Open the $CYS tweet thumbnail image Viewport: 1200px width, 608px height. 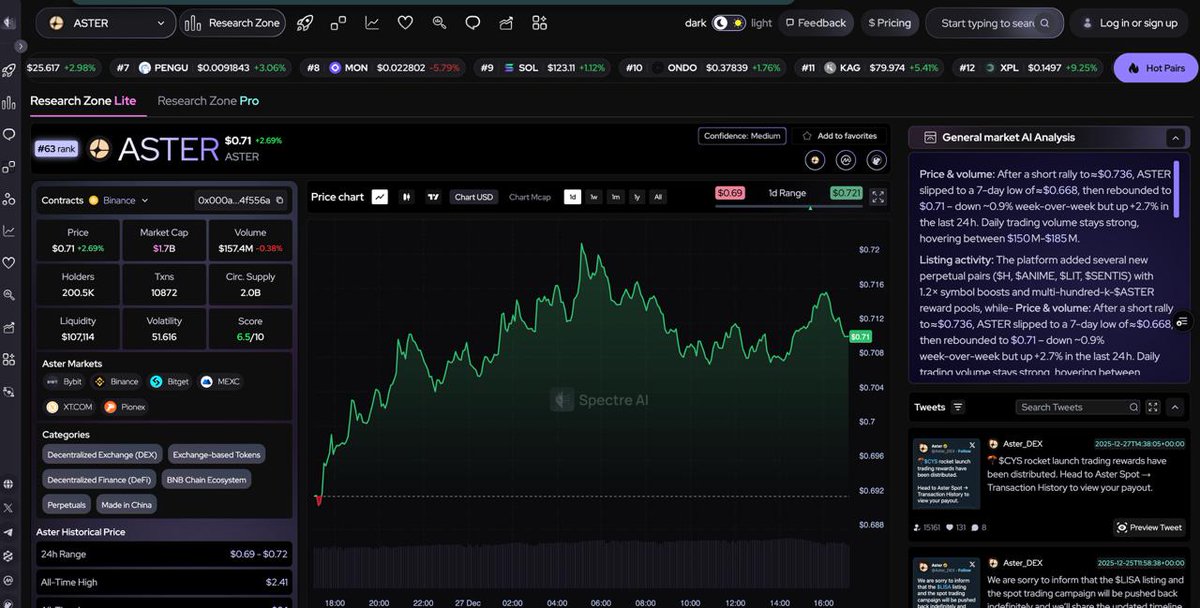coord(946,472)
